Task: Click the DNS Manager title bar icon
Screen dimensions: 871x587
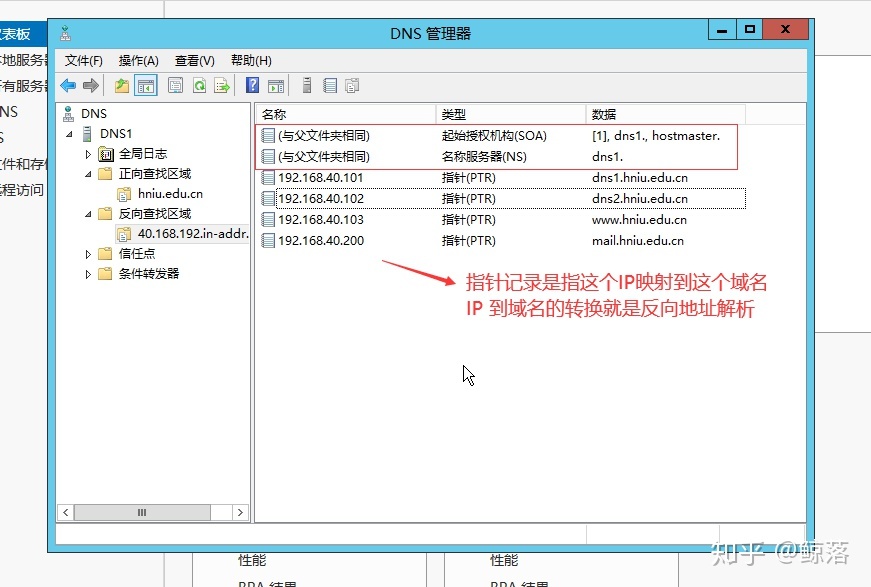Action: [x=66, y=33]
